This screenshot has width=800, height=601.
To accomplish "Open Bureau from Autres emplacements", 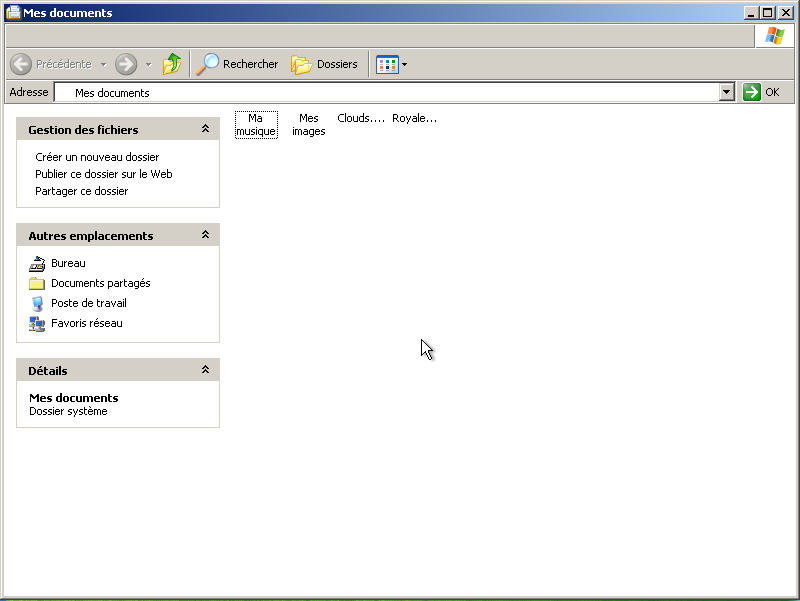I will click(x=68, y=263).
